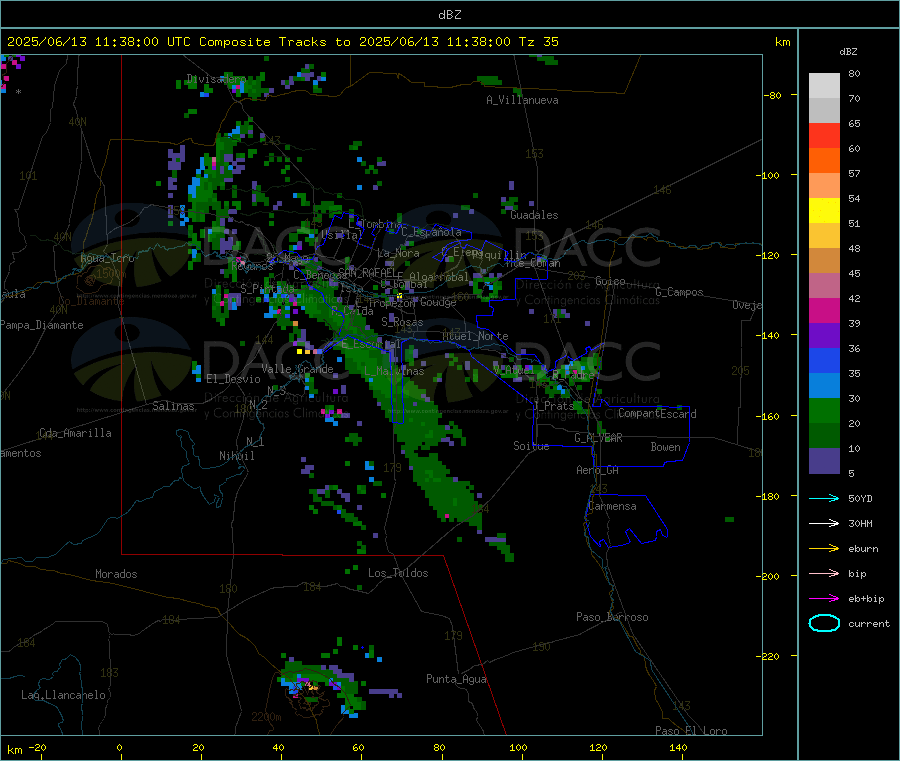
Task: Select the light blue swatch below 35 dBZ
Action: pos(824,386)
